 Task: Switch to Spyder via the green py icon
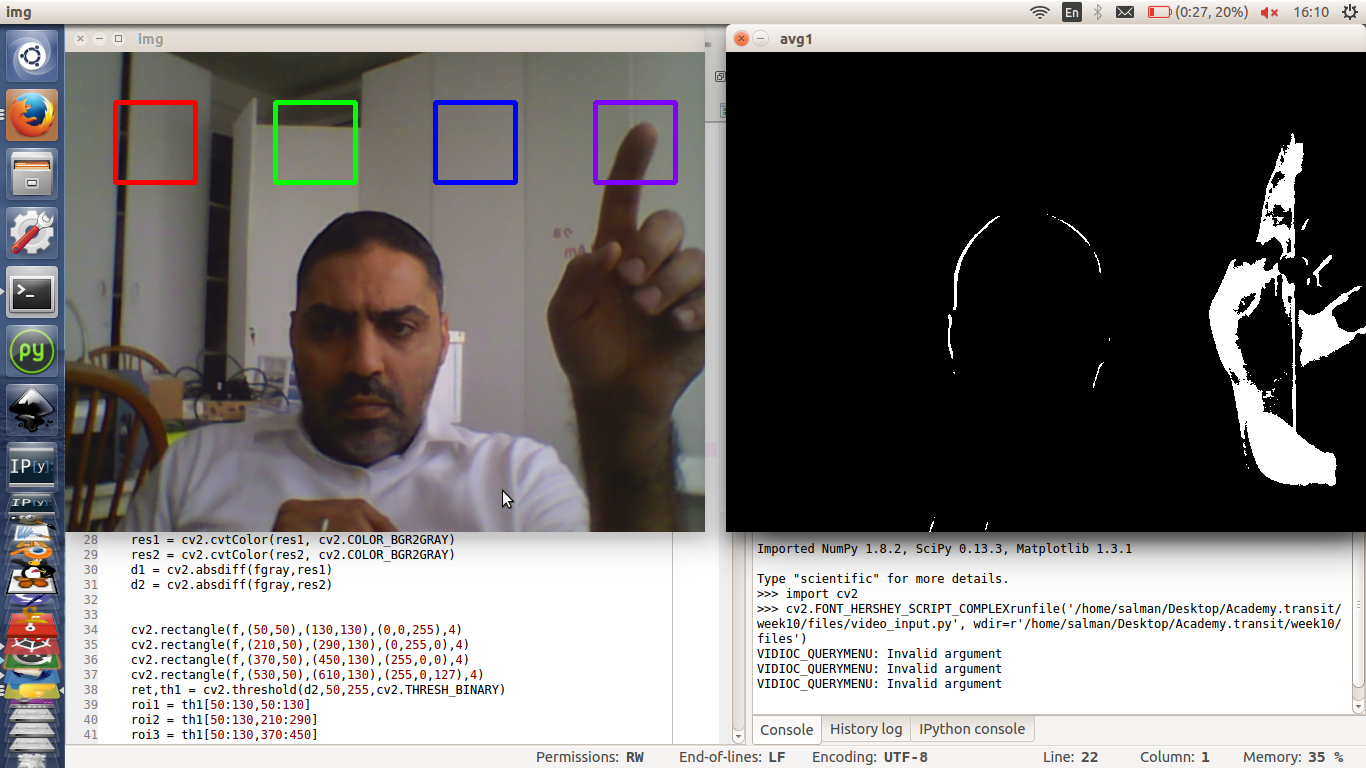click(x=32, y=352)
